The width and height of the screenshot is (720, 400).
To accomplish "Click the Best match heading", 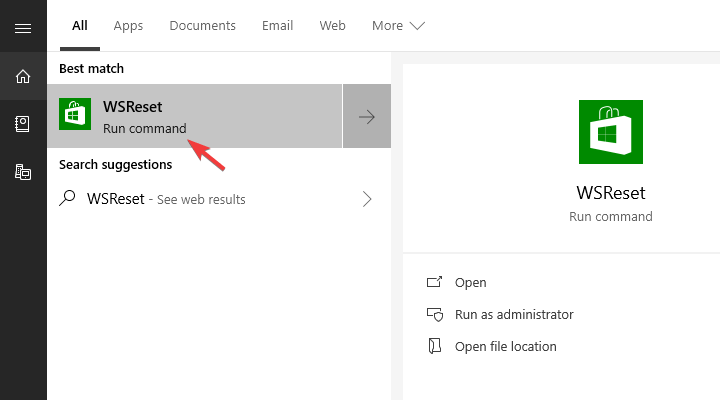I will (91, 68).
